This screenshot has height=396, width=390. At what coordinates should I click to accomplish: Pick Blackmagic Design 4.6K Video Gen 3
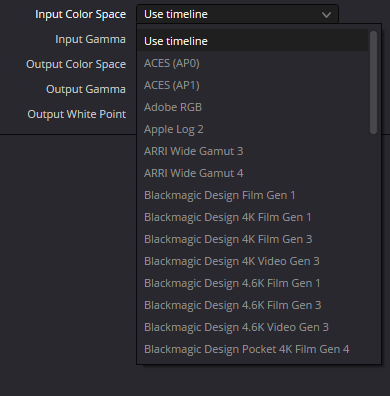pos(252,327)
